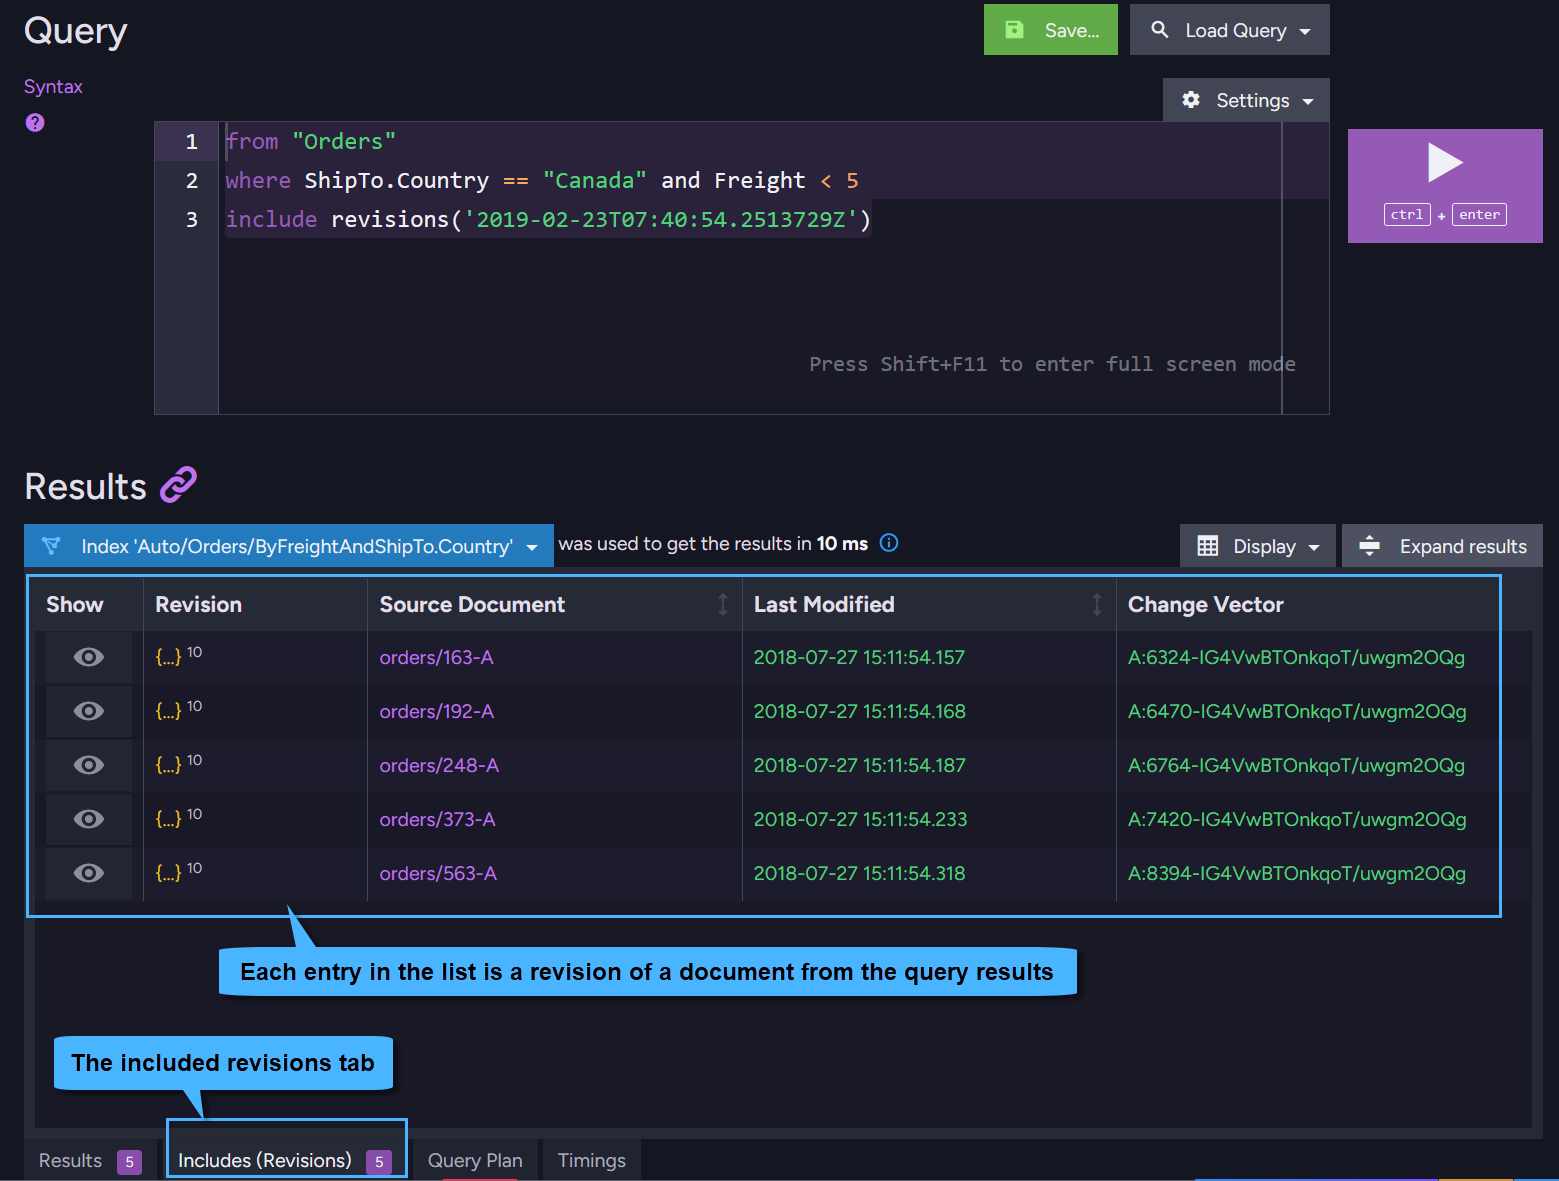The image size is (1559, 1181).
Task: Open the query syntax help icon
Action: [x=35, y=122]
